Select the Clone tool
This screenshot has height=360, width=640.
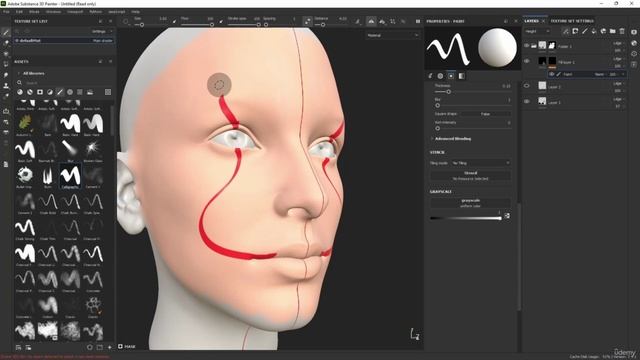point(6,86)
